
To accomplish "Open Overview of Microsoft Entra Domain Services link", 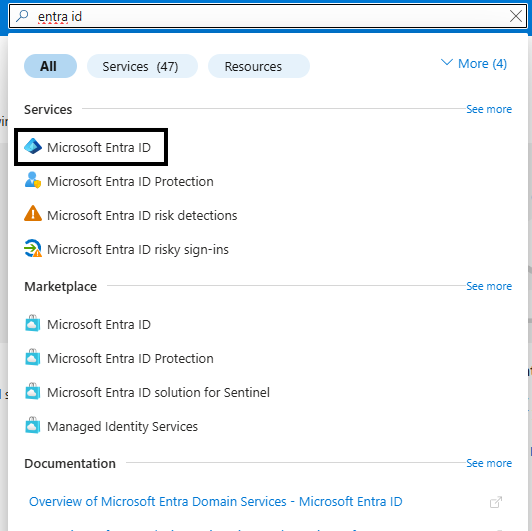I will point(215,501).
